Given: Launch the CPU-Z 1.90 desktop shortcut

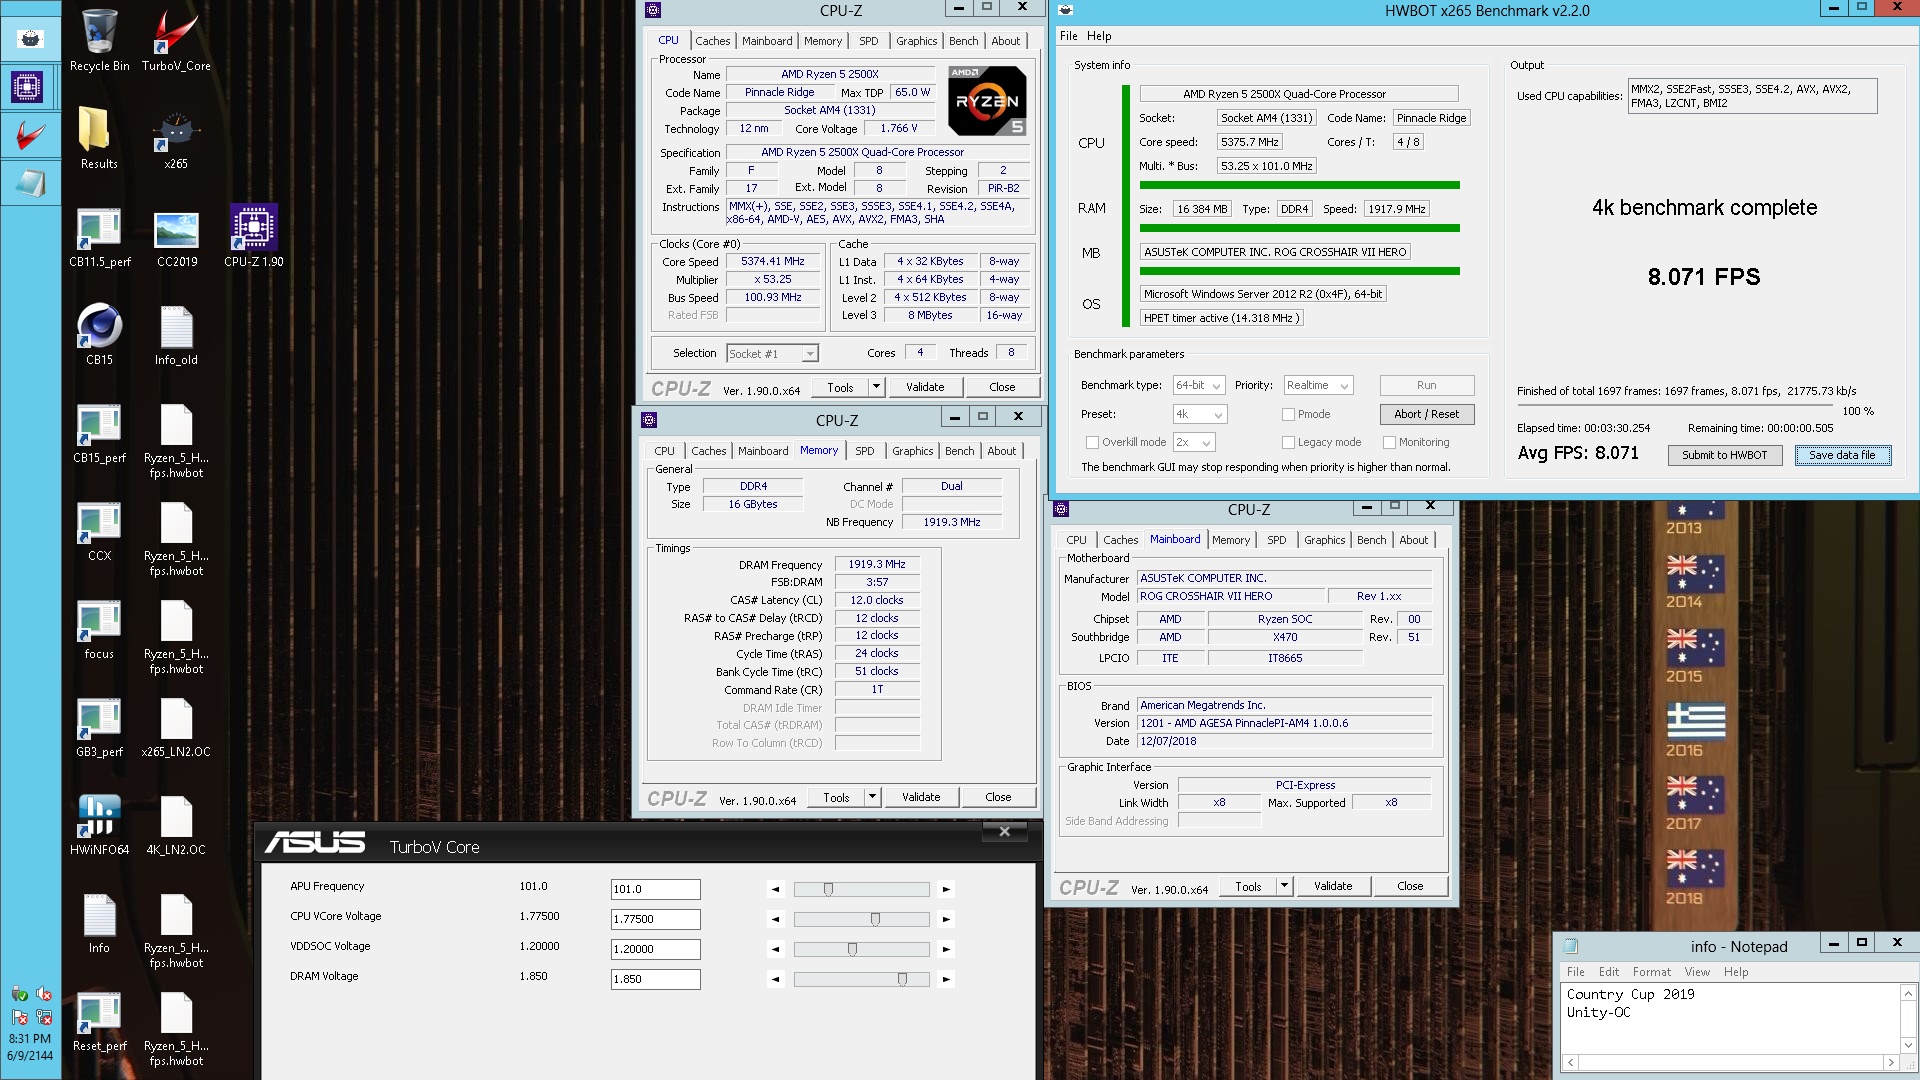Looking at the screenshot, I should click(254, 237).
